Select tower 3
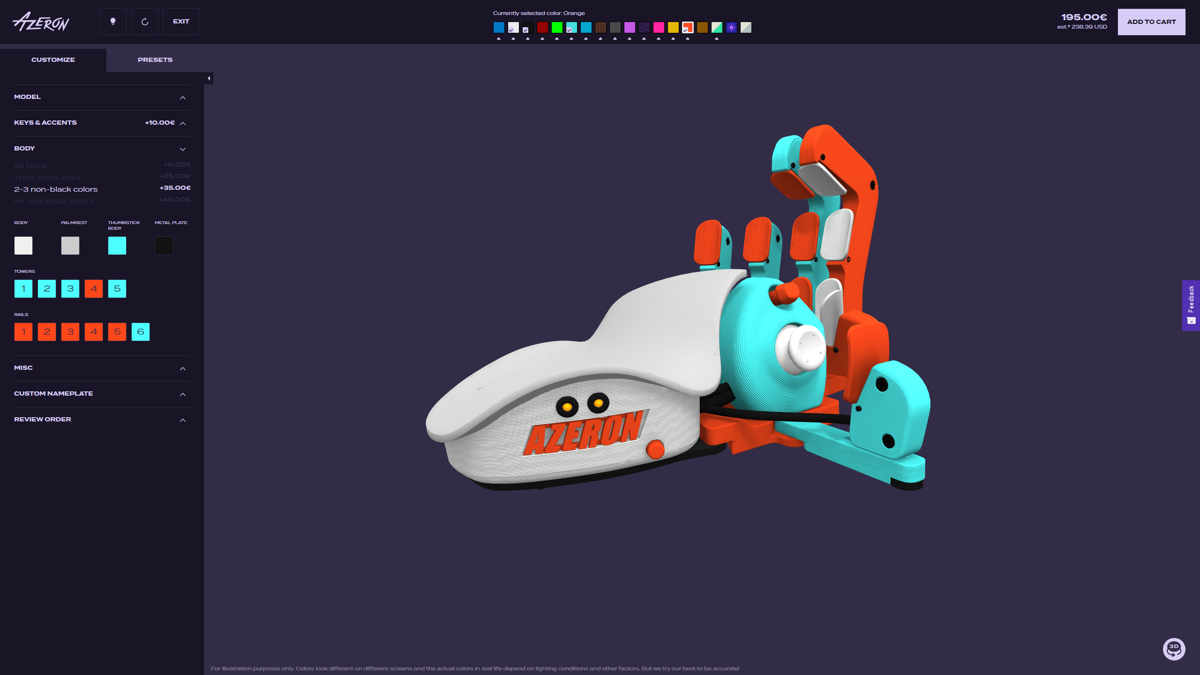This screenshot has height=675, width=1200. pos(70,289)
